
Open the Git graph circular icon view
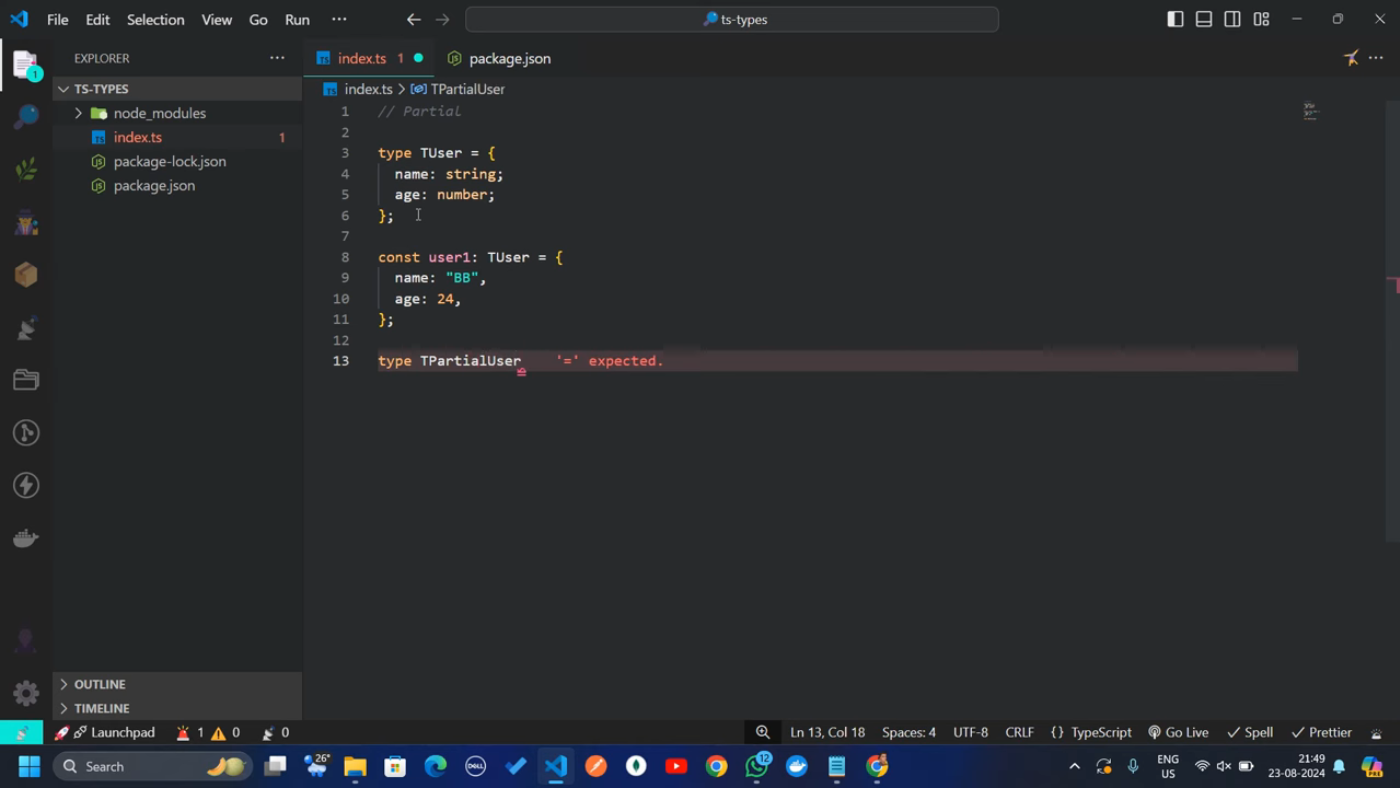pos(26,433)
